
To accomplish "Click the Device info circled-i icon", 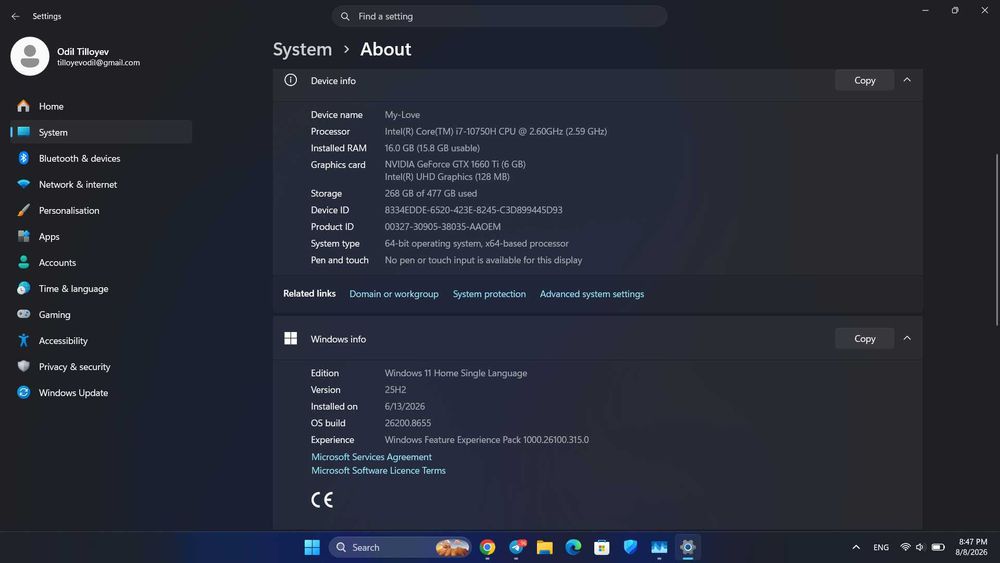I will click(x=291, y=80).
